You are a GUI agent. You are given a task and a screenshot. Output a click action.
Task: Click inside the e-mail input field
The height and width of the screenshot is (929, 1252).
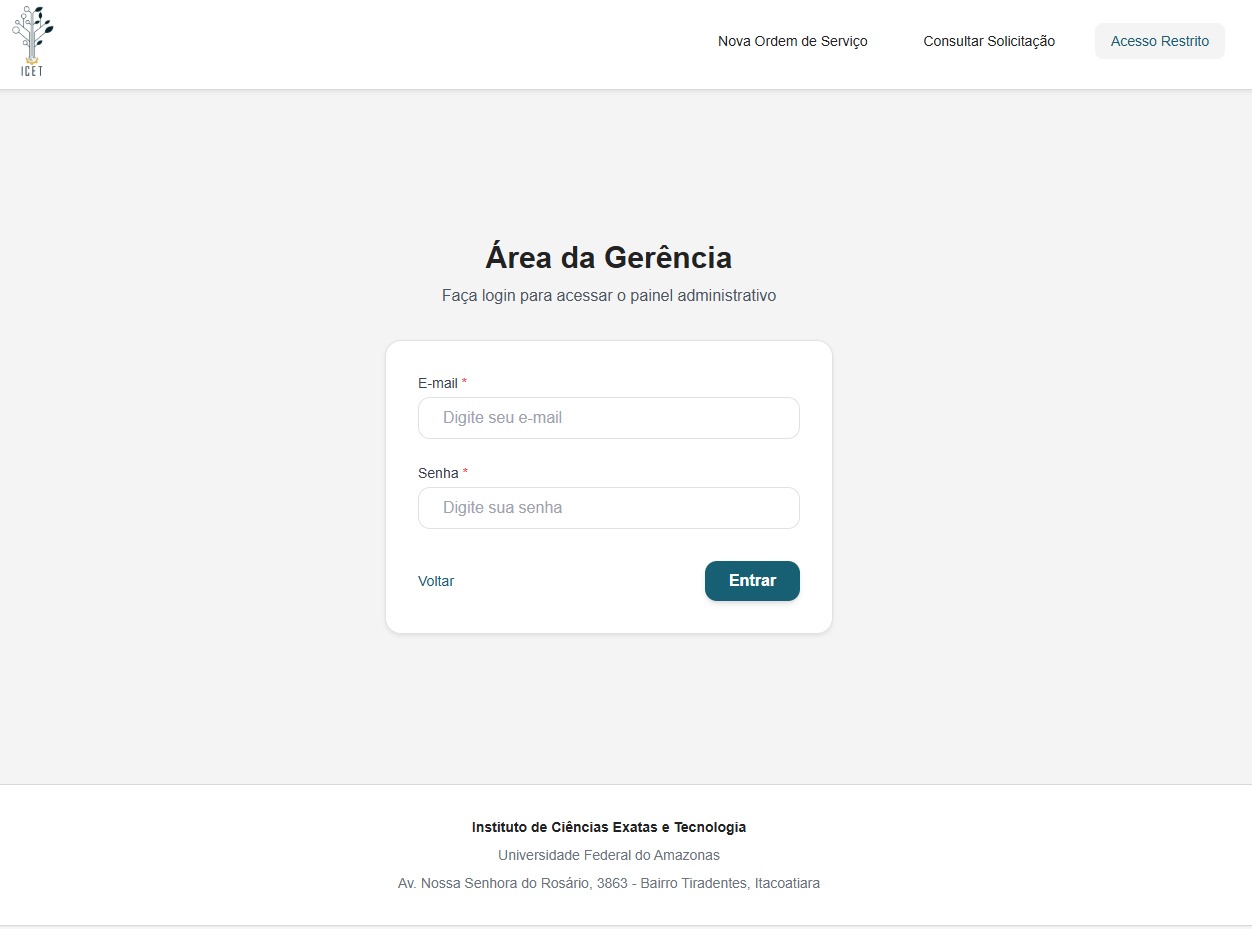608,418
